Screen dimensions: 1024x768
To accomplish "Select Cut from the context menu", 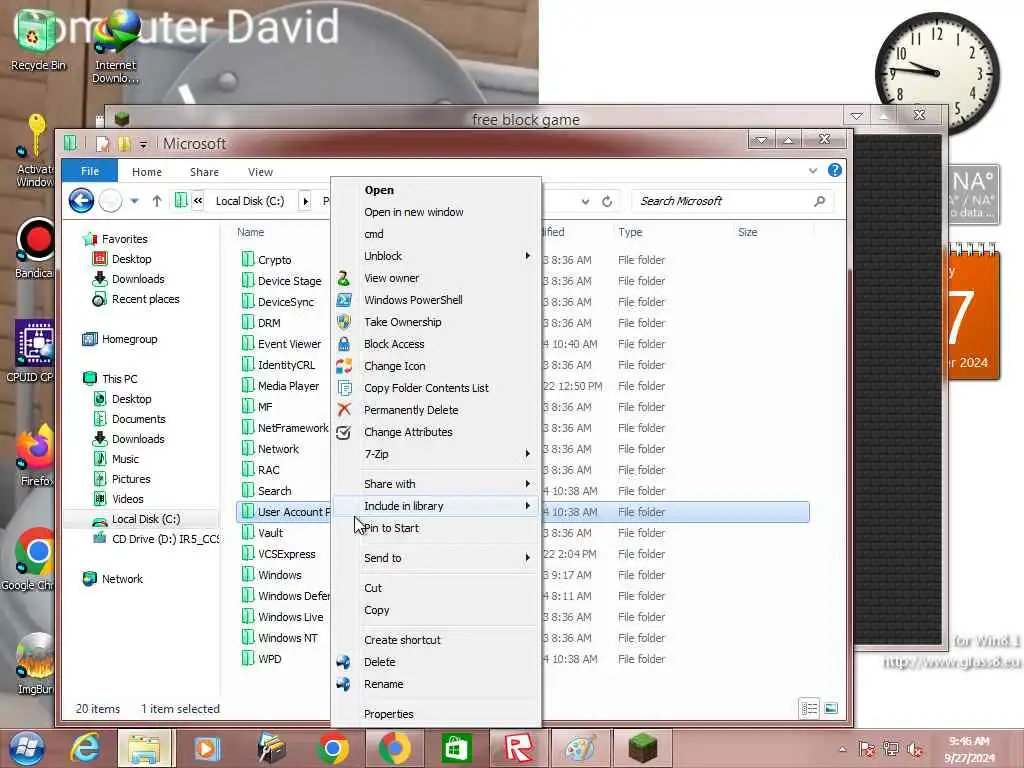I will coord(373,588).
